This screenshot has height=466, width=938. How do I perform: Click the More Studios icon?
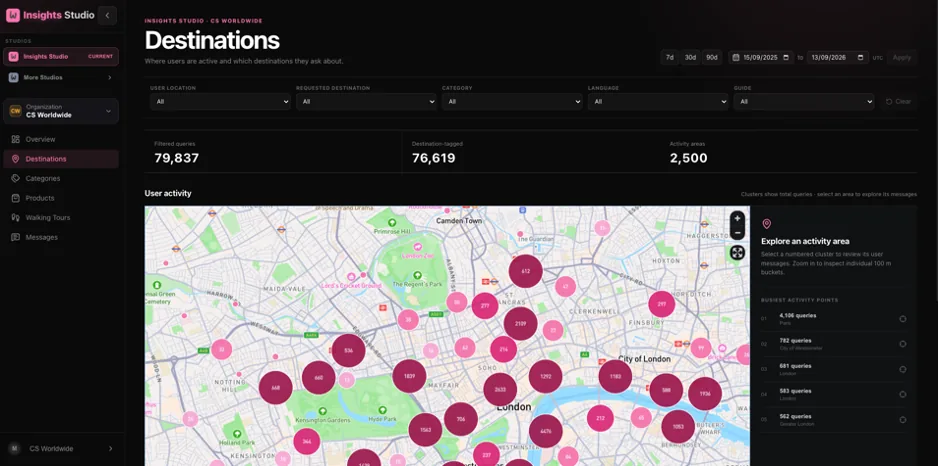[x=13, y=77]
